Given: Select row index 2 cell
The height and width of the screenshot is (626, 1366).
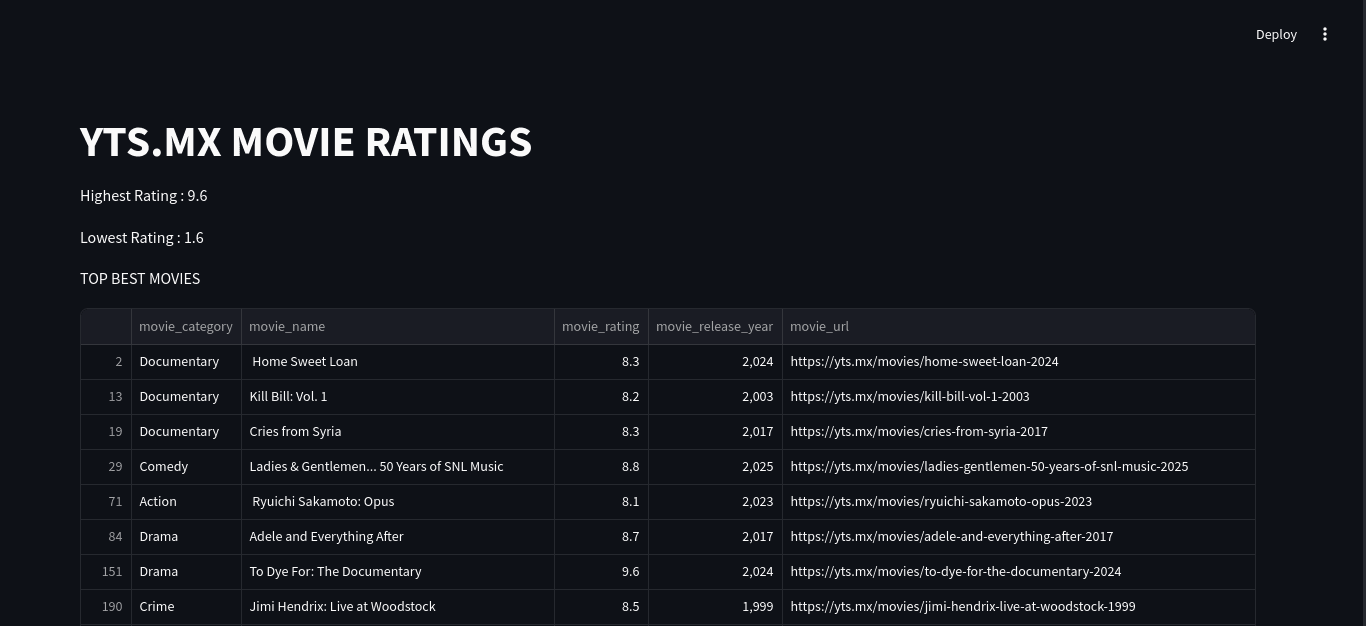Looking at the screenshot, I should pos(106,362).
